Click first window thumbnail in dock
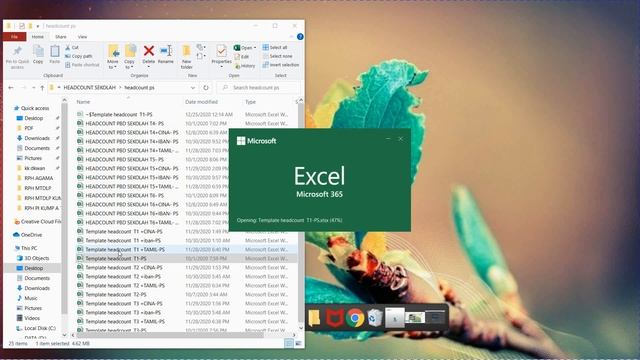This screenshot has height=360, width=640. click(394, 318)
